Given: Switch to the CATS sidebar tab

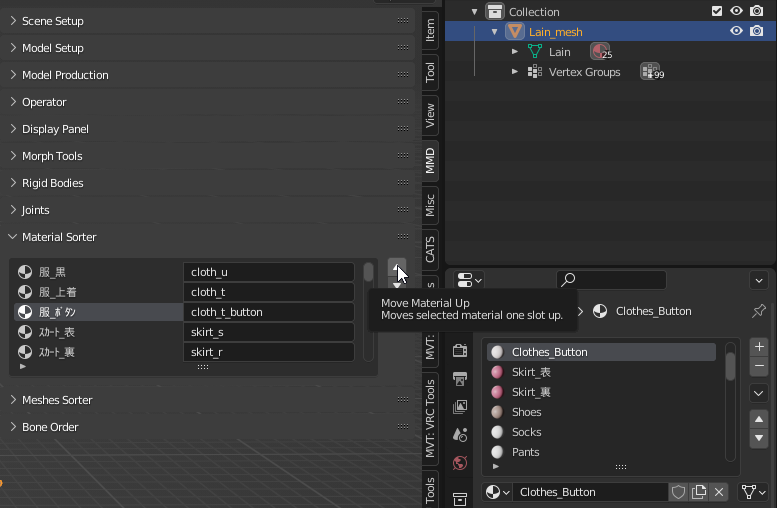Looking at the screenshot, I should pyautogui.click(x=430, y=248).
